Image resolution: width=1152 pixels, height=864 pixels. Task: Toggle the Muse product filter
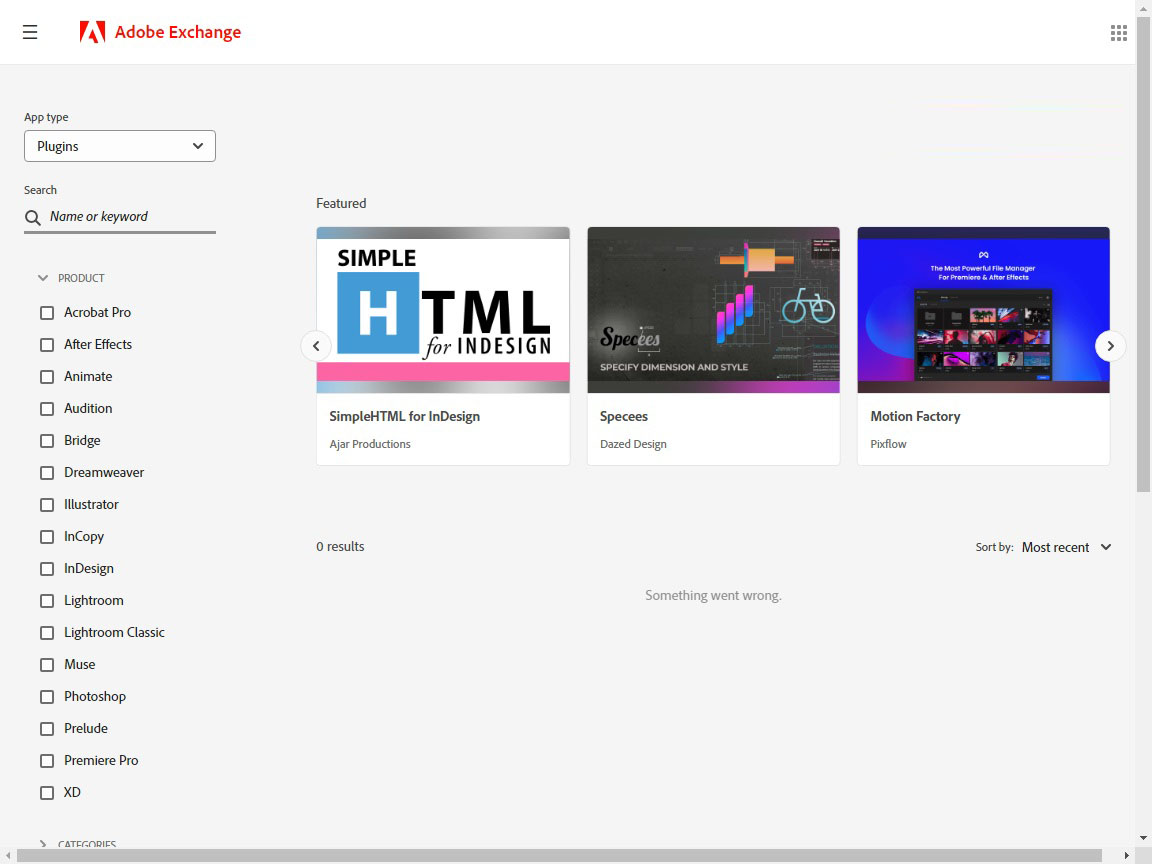(x=47, y=665)
